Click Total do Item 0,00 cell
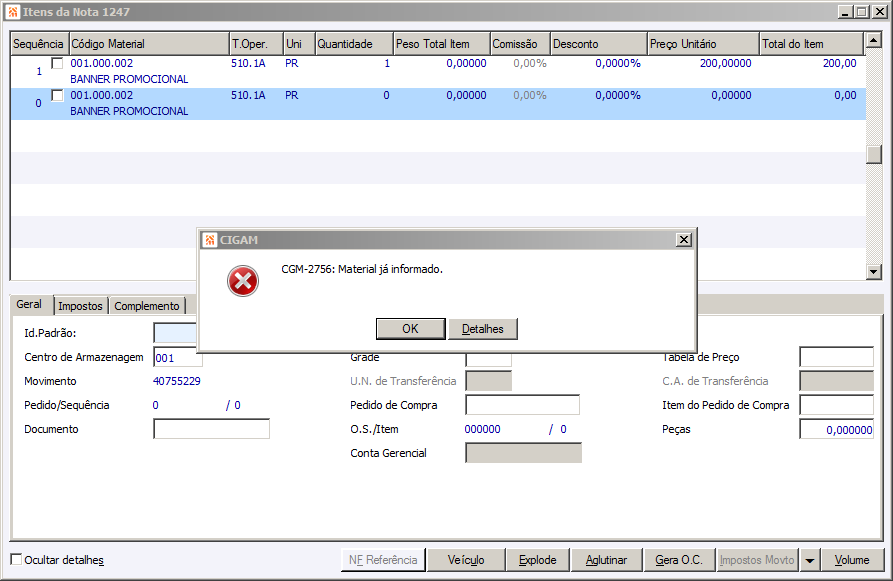 coord(845,95)
